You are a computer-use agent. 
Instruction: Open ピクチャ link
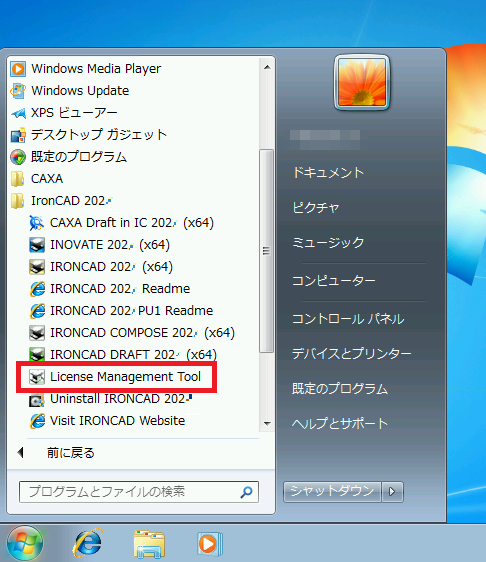coord(316,208)
